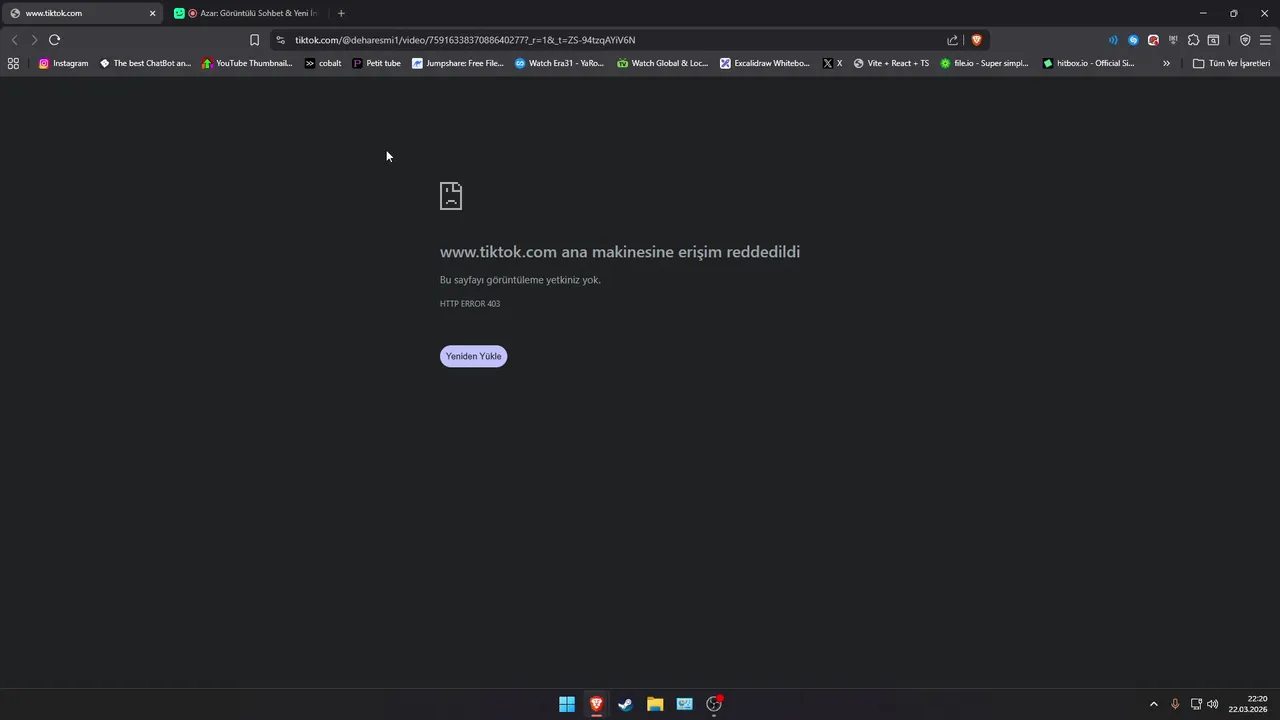
Task: Open the clock and date 22:20
Action: [1248, 704]
